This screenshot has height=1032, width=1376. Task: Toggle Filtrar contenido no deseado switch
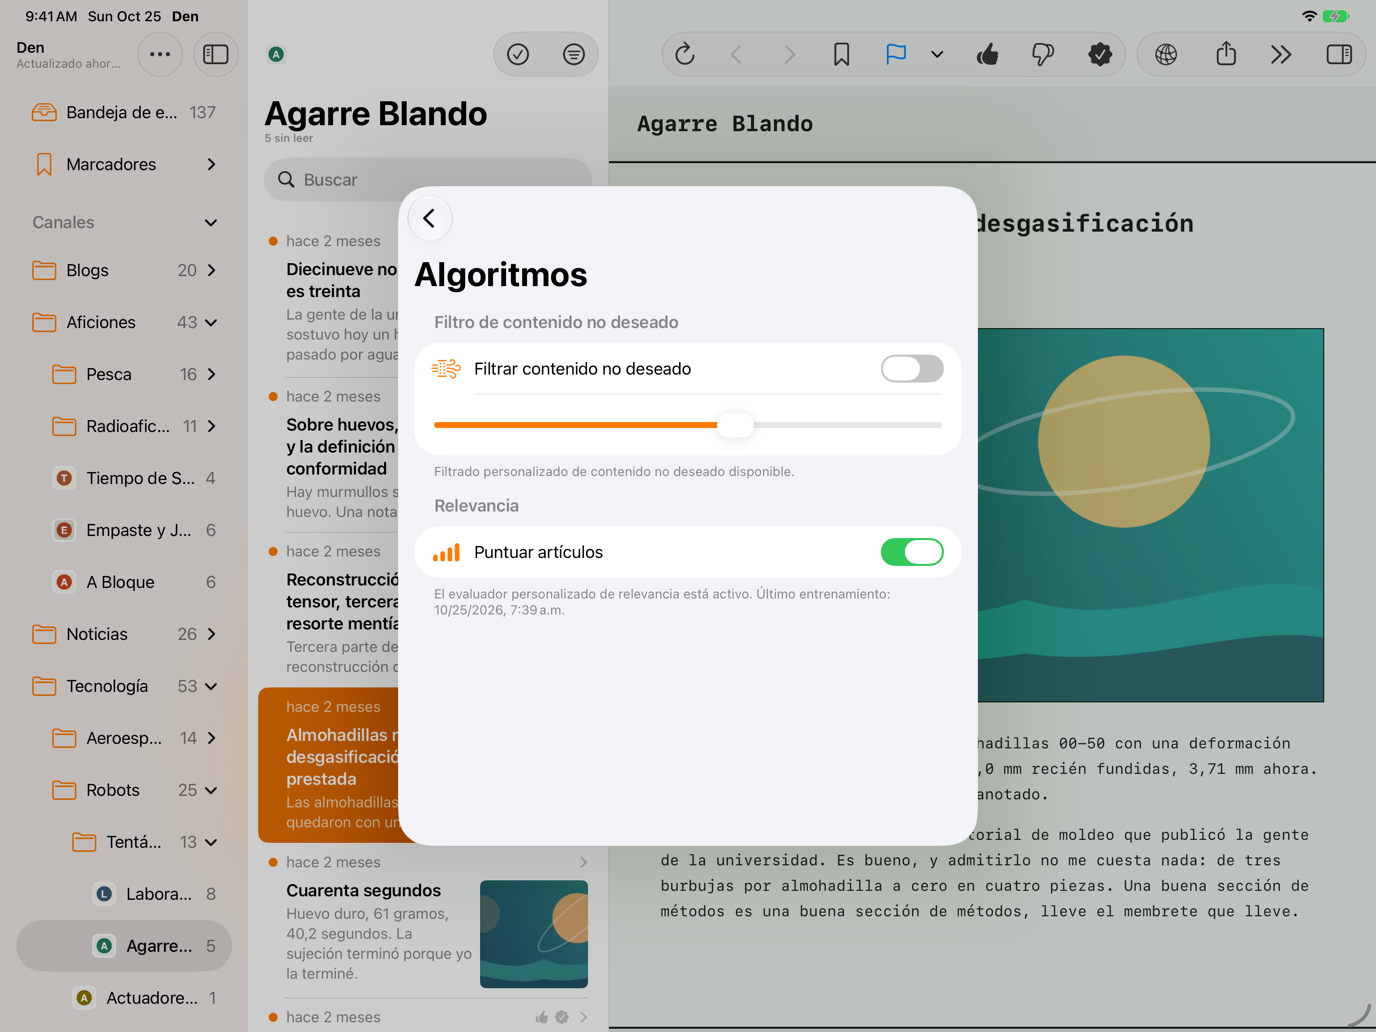[911, 369]
